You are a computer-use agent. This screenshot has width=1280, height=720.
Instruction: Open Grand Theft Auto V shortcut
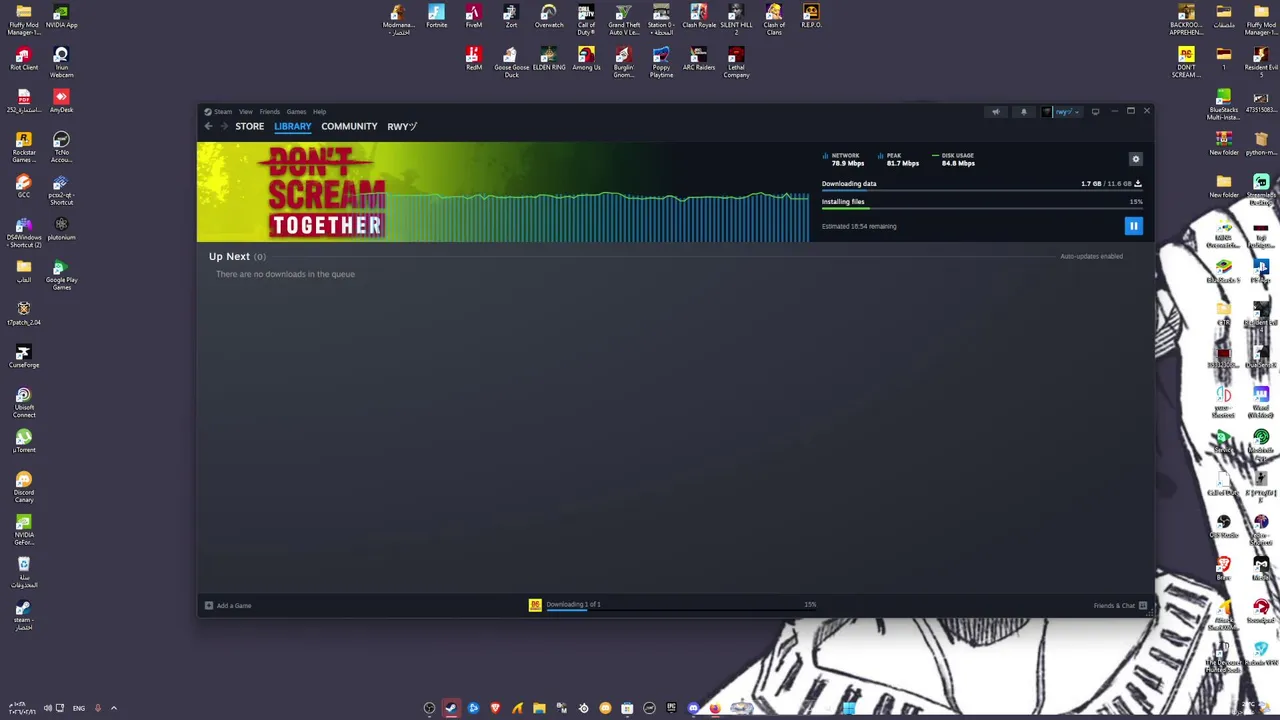point(624,20)
